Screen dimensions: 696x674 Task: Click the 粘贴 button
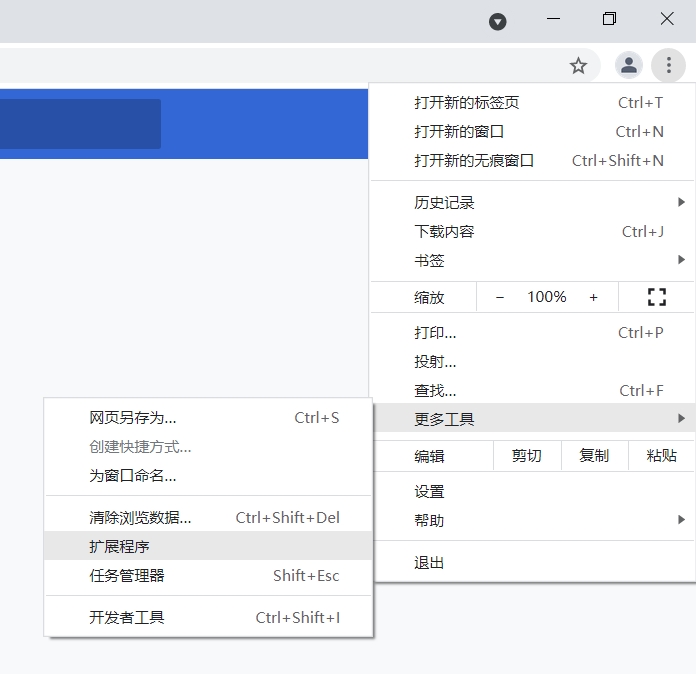pyautogui.click(x=661, y=456)
